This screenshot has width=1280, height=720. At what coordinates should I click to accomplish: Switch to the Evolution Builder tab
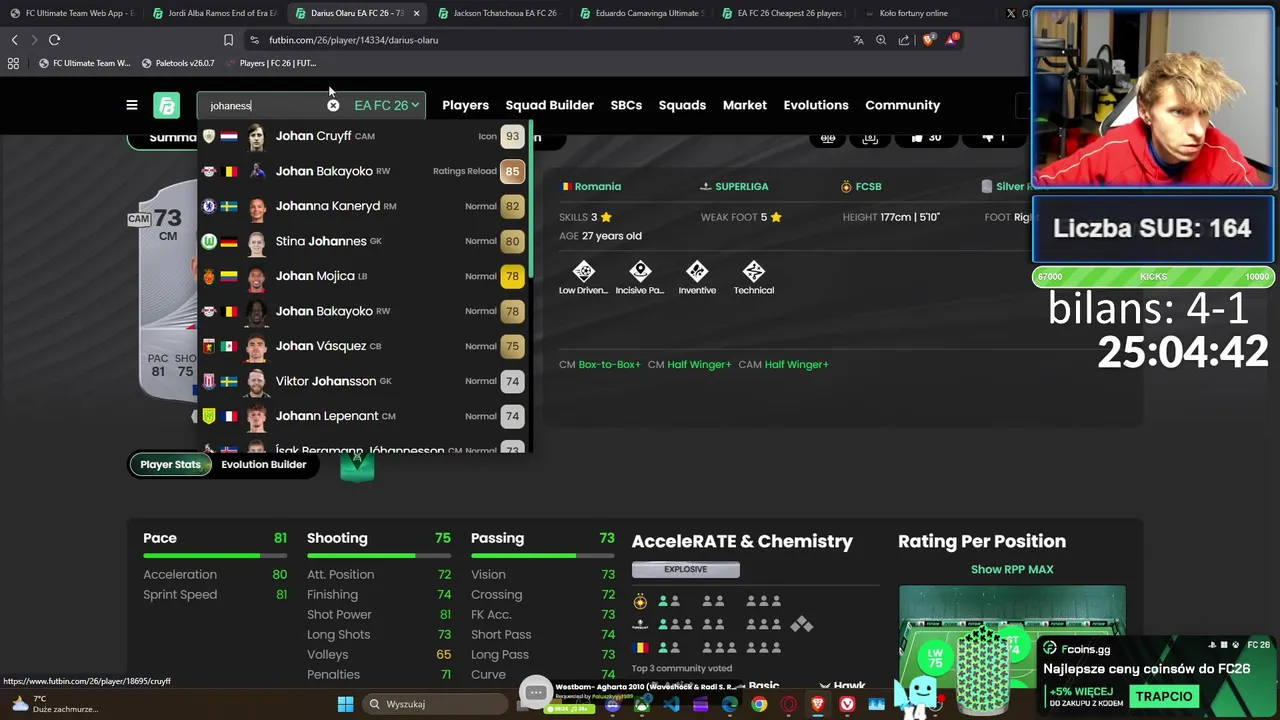(x=263, y=464)
